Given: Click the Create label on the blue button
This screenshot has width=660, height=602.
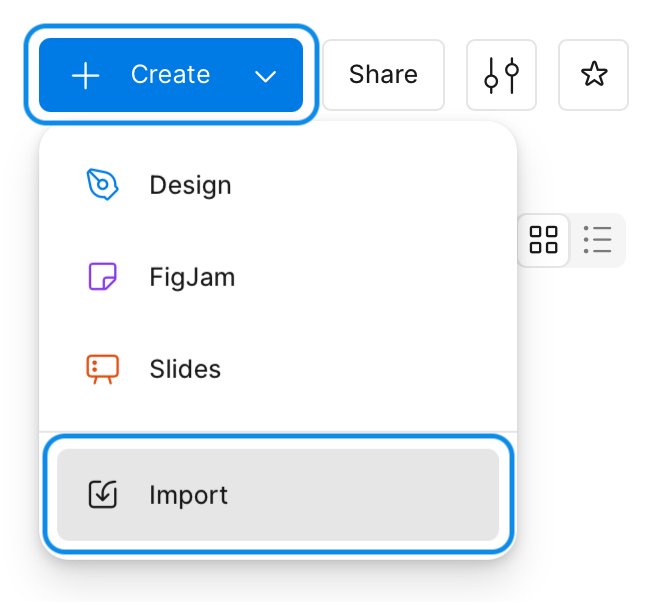Looking at the screenshot, I should 170,75.
